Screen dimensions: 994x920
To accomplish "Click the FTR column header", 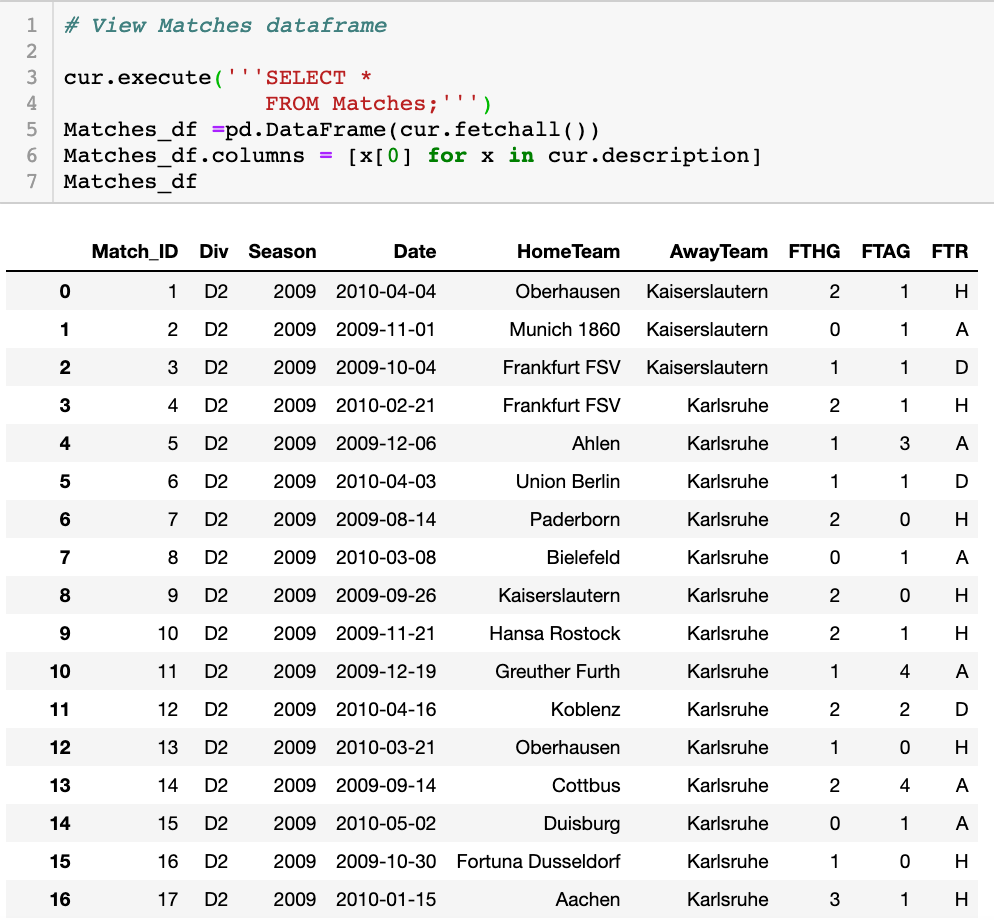I will (950, 252).
